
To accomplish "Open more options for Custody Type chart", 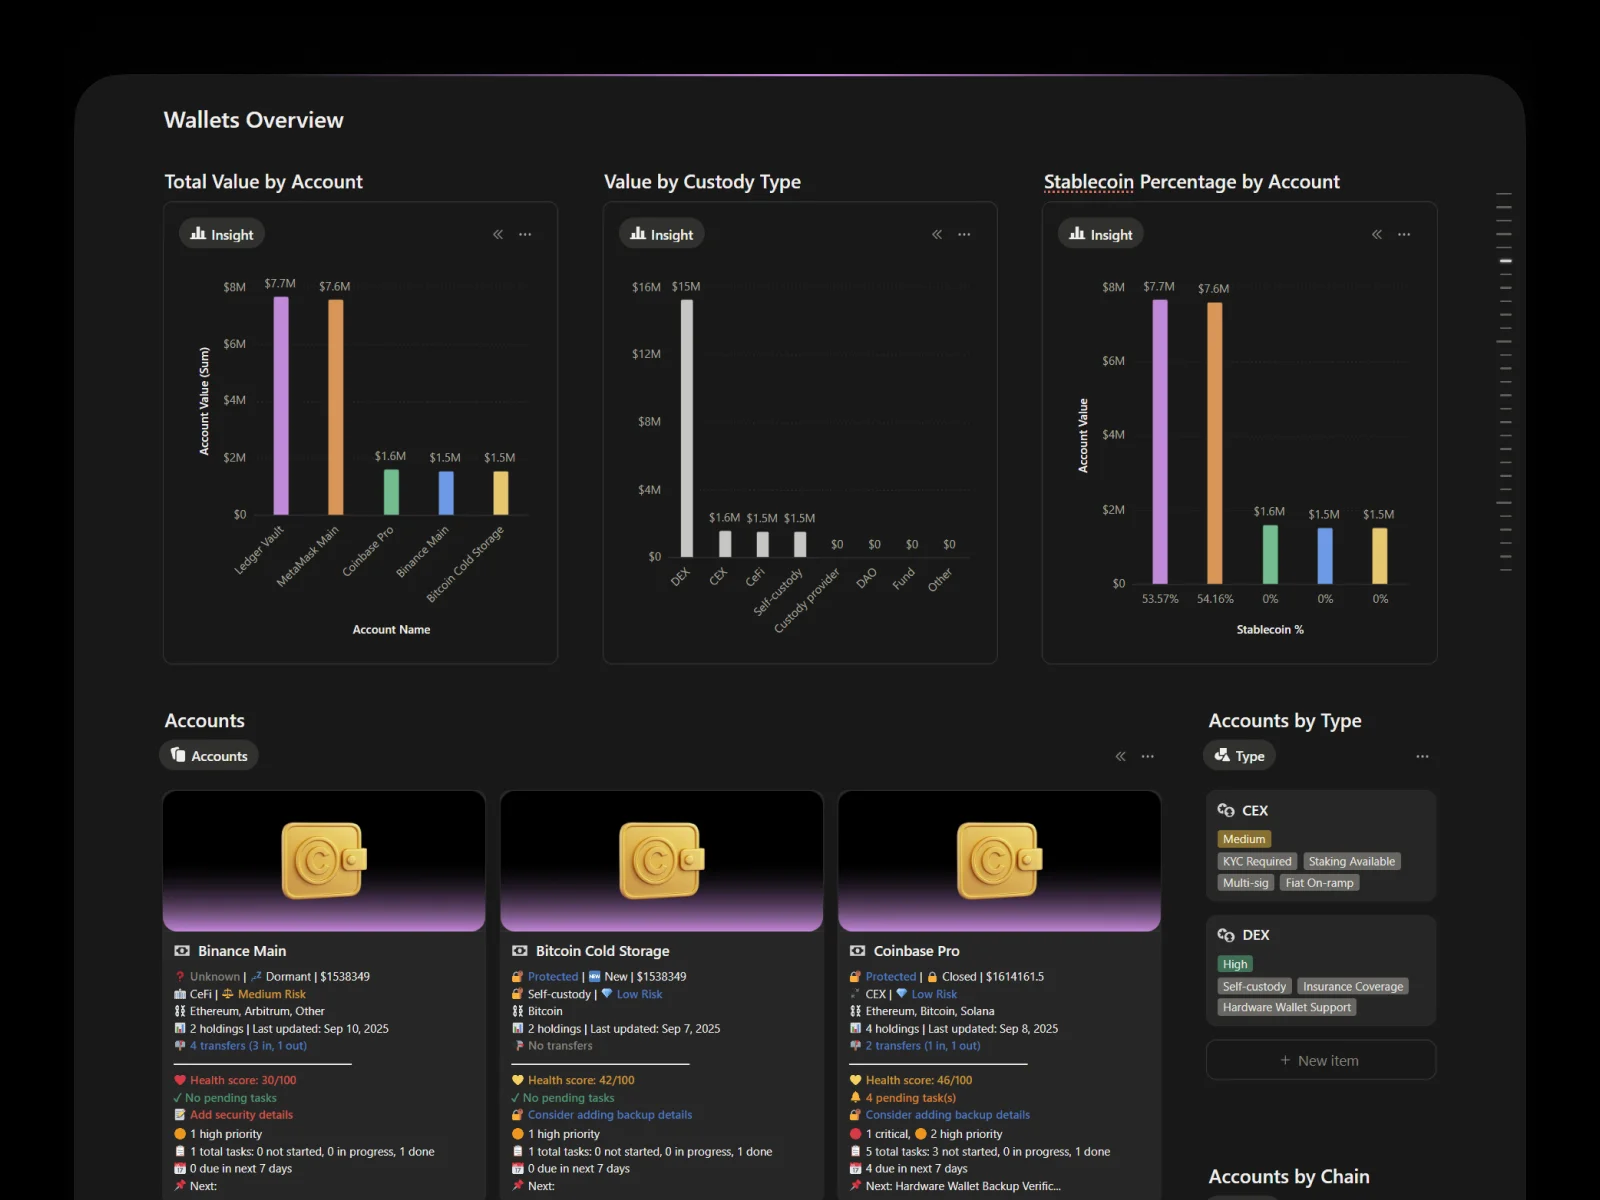I will pyautogui.click(x=964, y=234).
